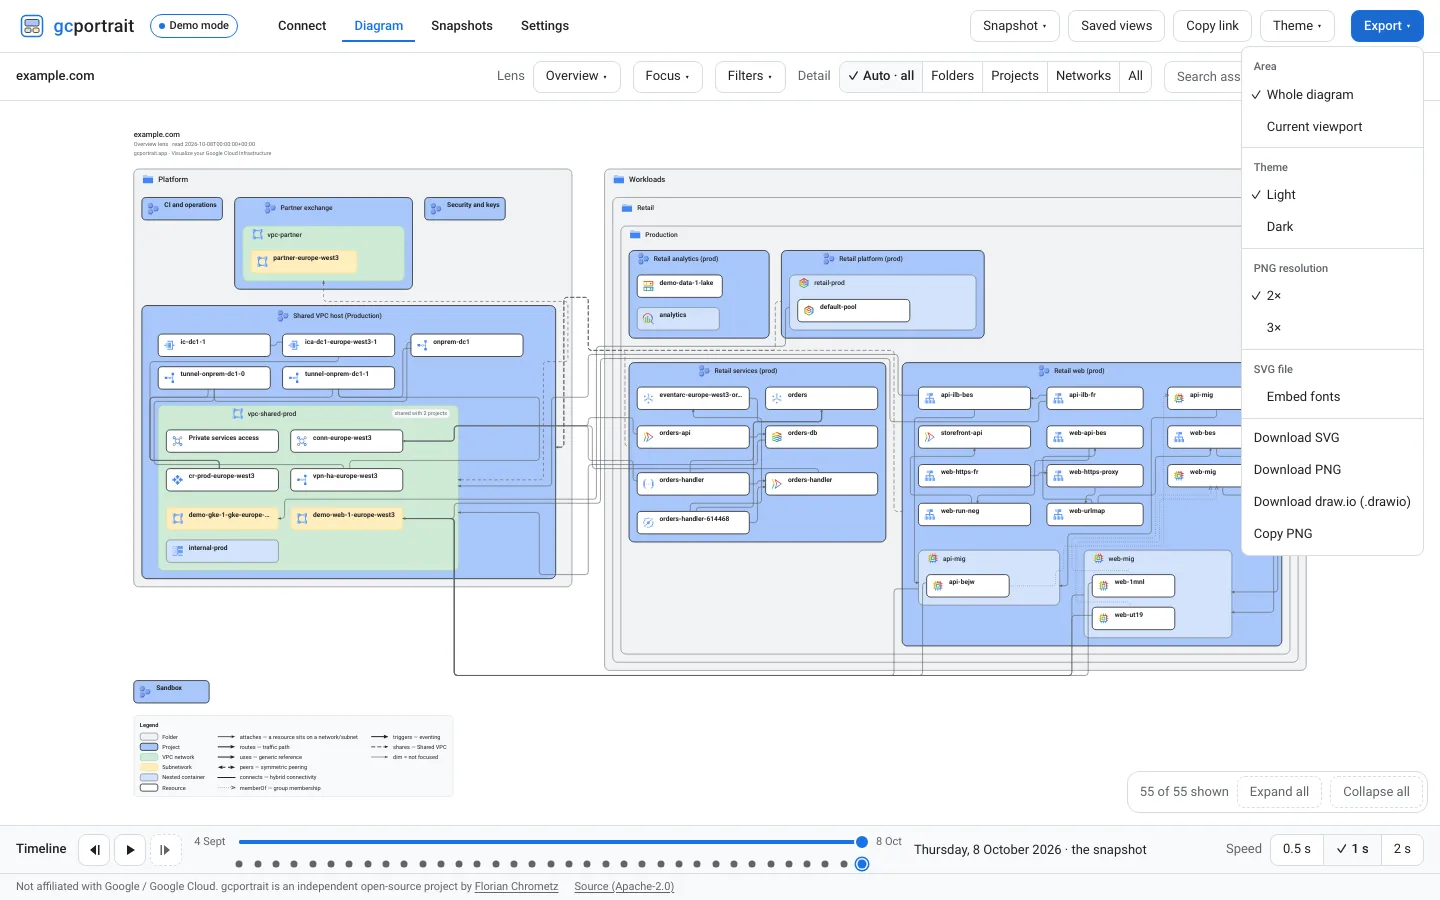Expand the Filters dropdown

(x=750, y=76)
